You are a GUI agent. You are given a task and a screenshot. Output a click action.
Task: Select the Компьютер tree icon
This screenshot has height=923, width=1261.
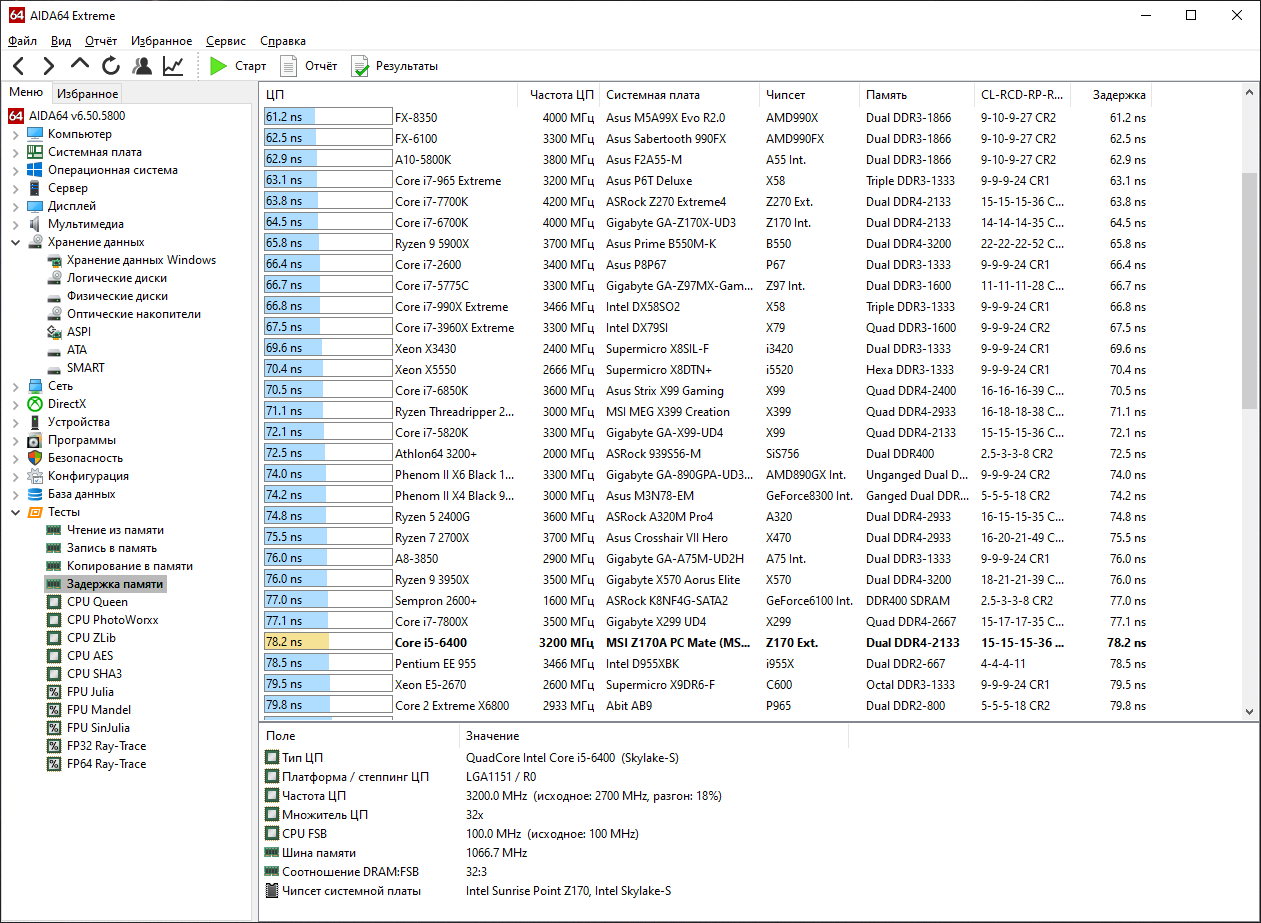pos(35,134)
